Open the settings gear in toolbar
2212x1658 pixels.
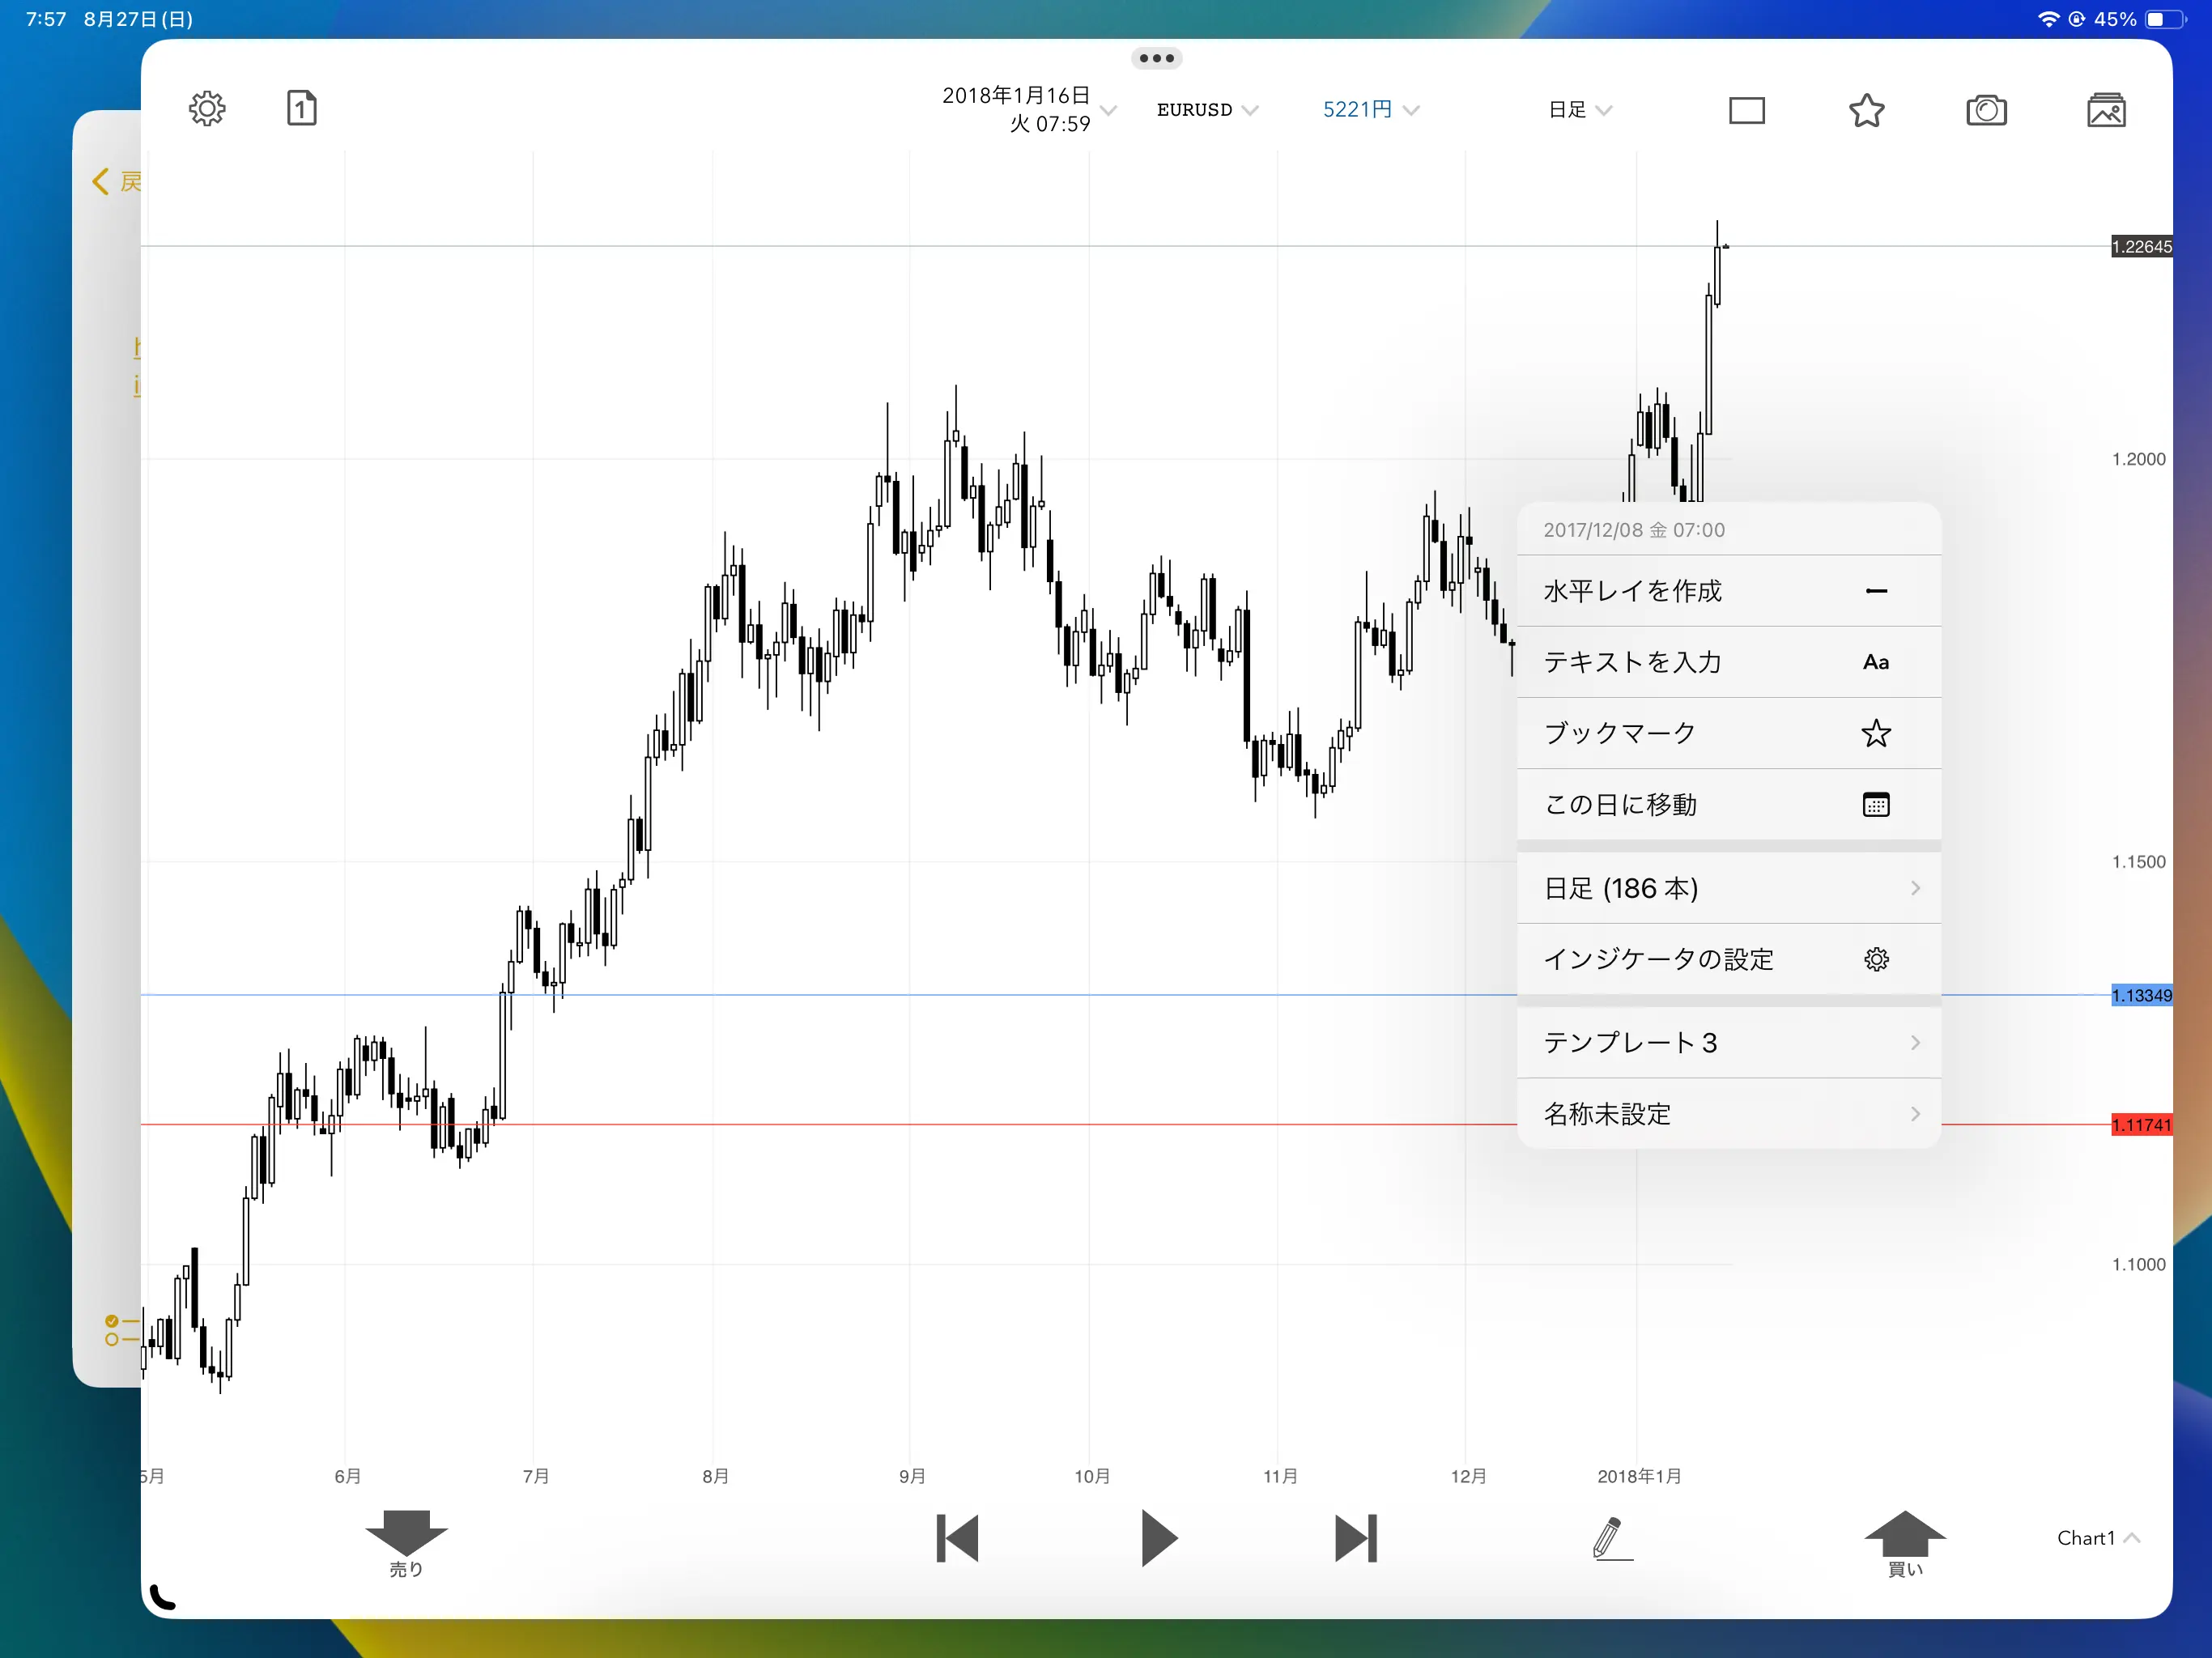point(207,108)
